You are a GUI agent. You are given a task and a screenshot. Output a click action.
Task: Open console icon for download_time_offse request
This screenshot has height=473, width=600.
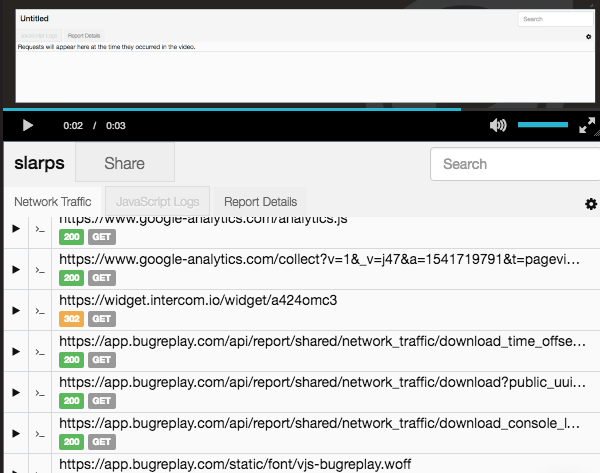point(40,352)
